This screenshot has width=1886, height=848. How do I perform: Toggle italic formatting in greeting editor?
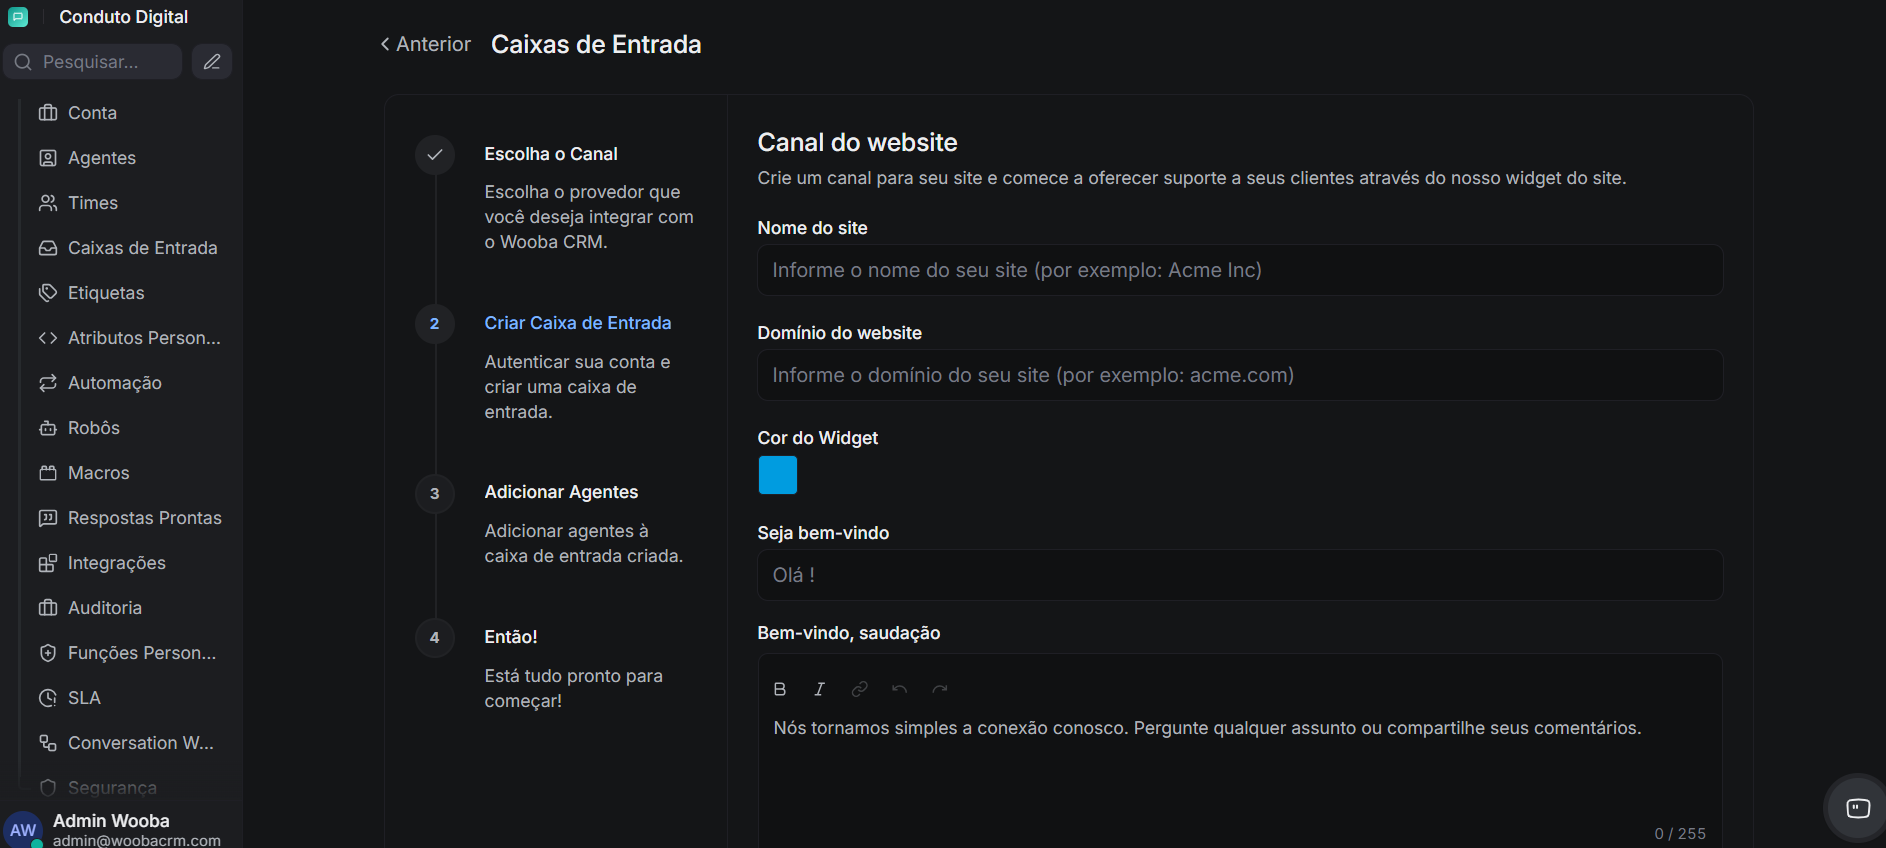click(819, 689)
